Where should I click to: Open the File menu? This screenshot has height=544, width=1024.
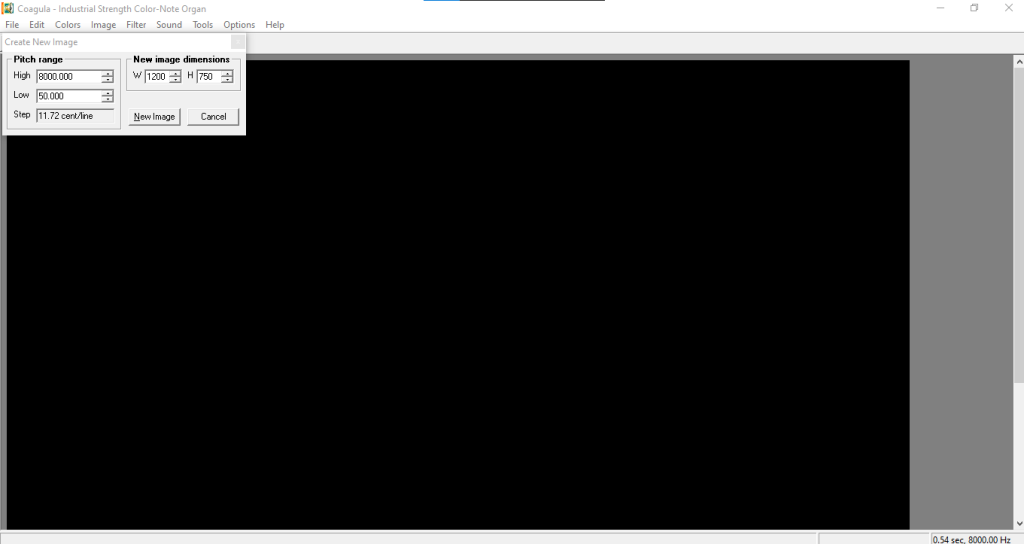(x=12, y=25)
